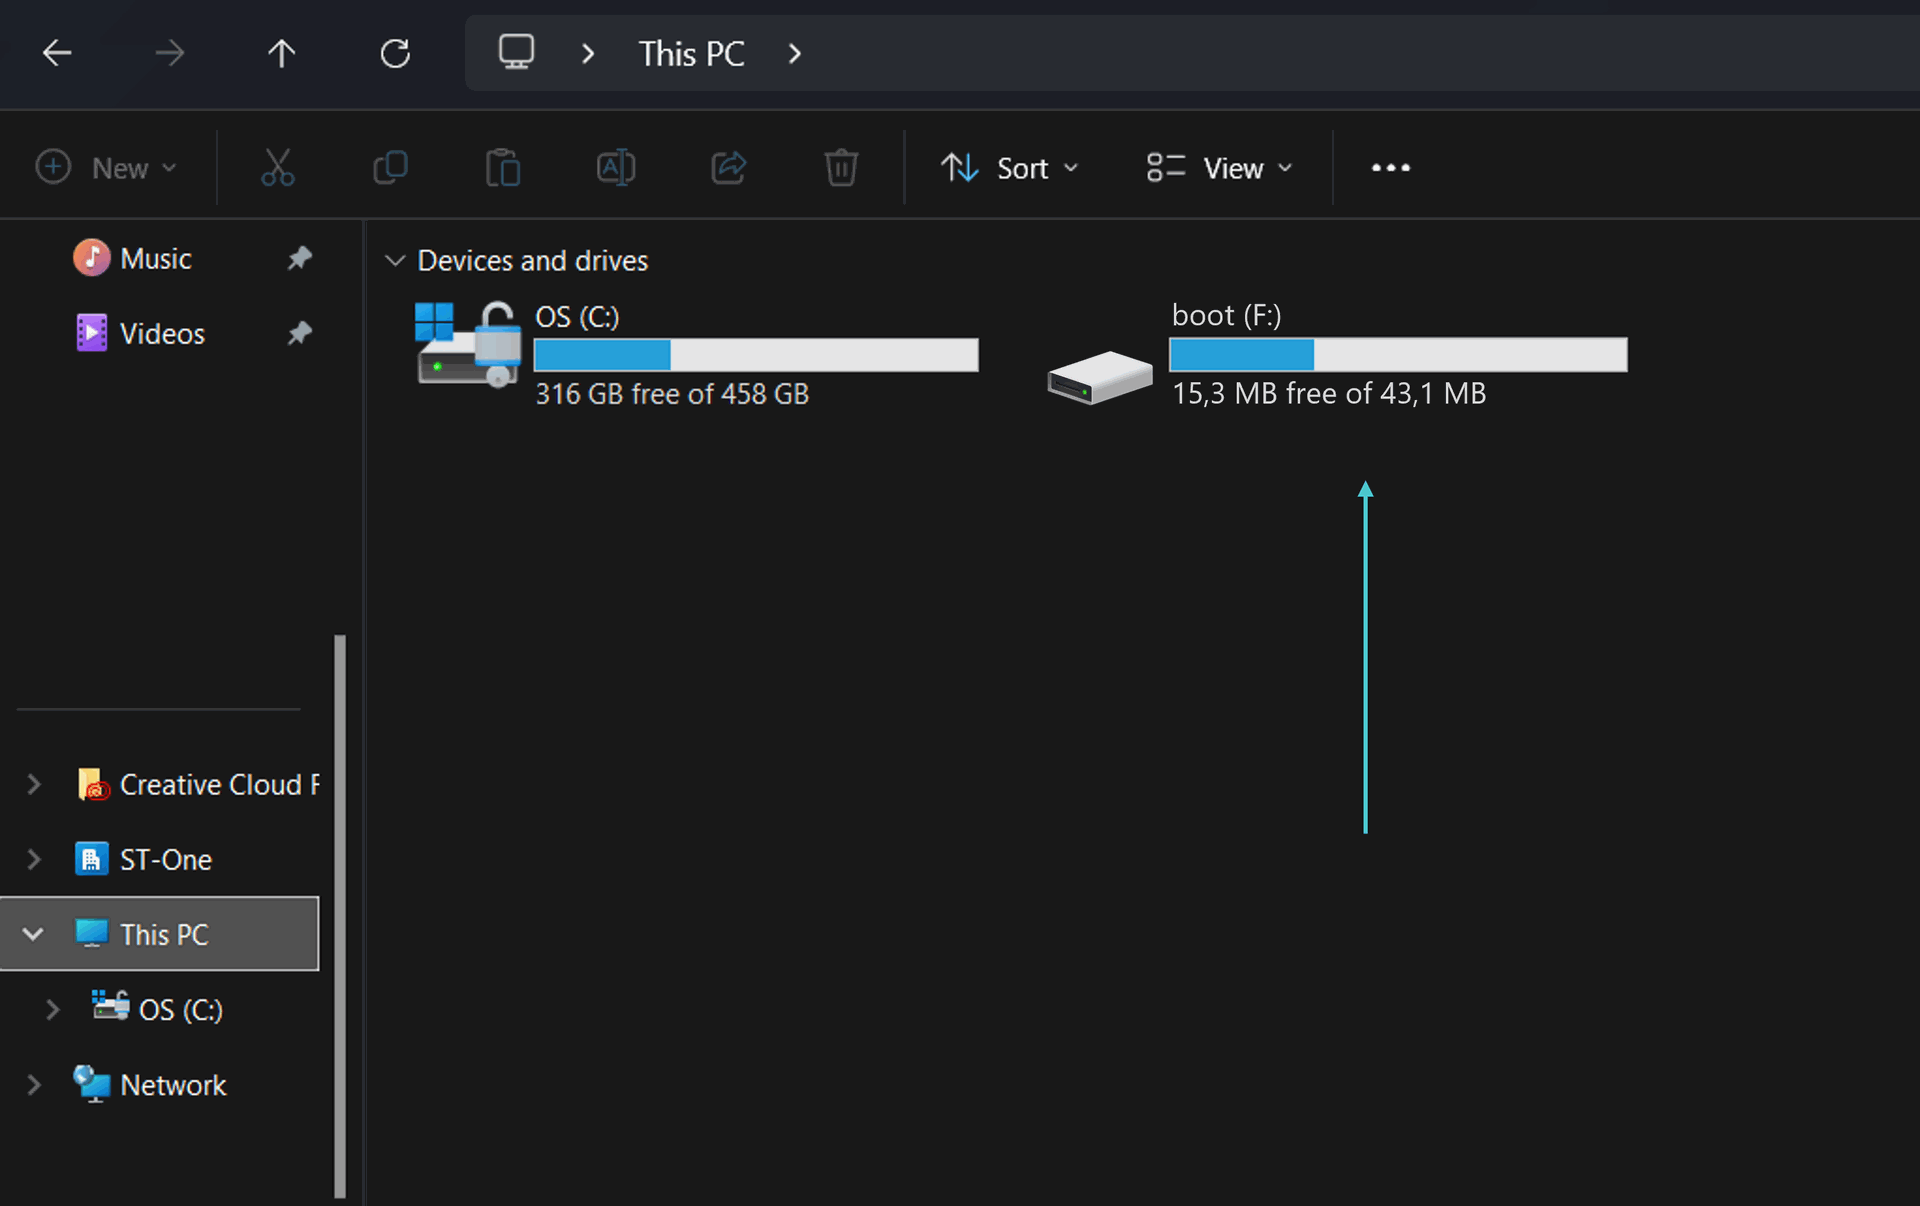This screenshot has height=1206, width=1920.
Task: Click the Delete trash icon
Action: pyautogui.click(x=841, y=167)
